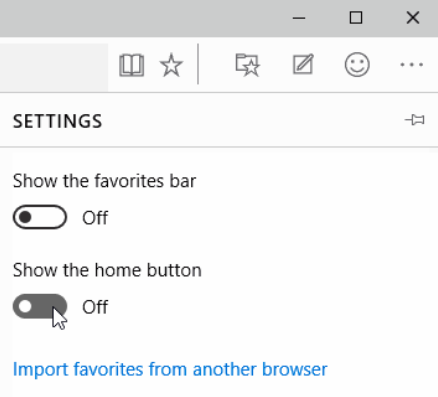Click the Show the favorites bar label
This screenshot has width=438, height=397.
point(104,181)
